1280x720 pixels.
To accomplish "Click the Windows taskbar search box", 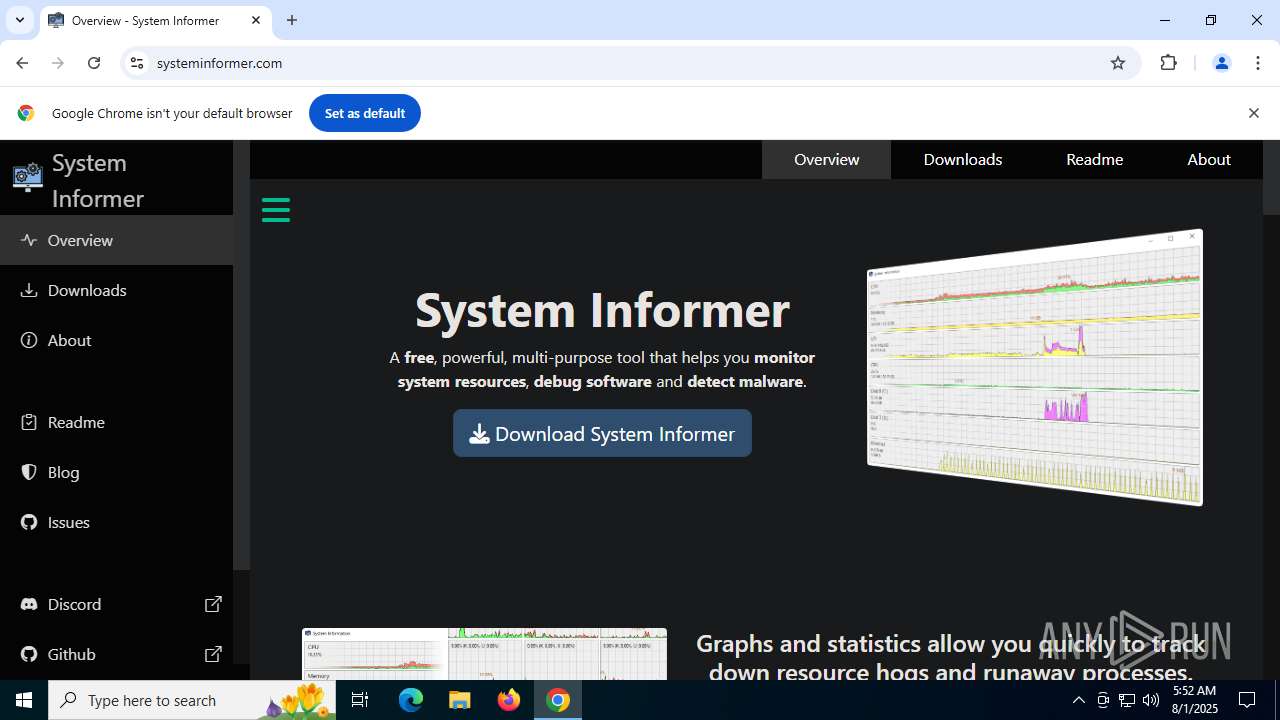I will (192, 700).
